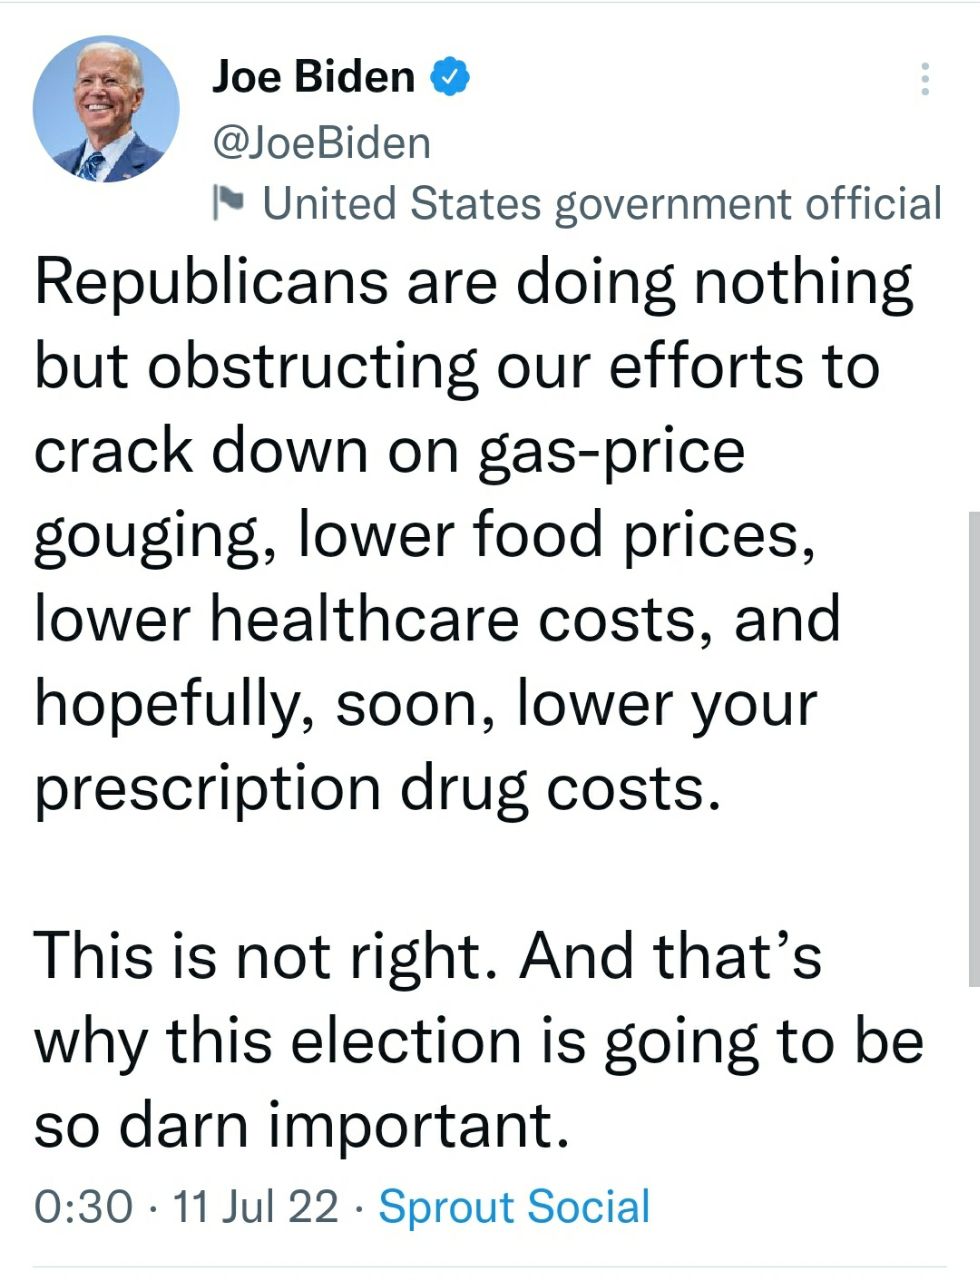This screenshot has width=980, height=1280.
Task: Click the phrase prescription drug costs
Action: pos(377,788)
